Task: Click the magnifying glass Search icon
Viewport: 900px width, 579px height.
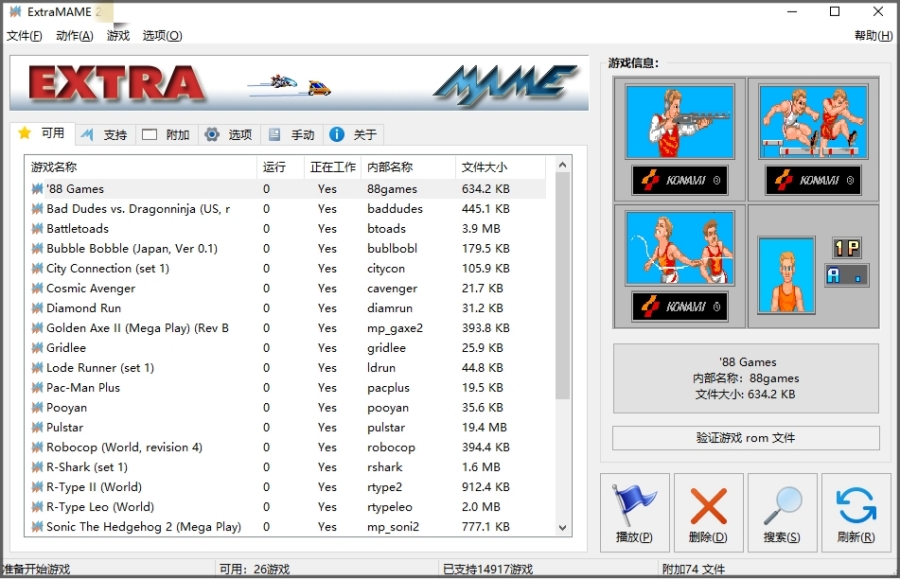Action: pyautogui.click(x=781, y=505)
